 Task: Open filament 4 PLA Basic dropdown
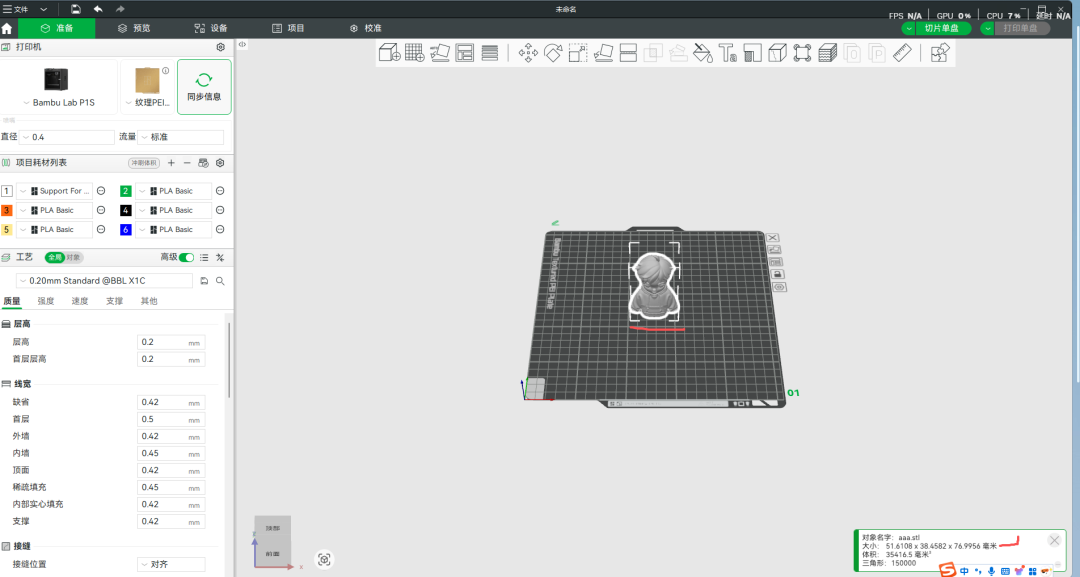click(174, 210)
